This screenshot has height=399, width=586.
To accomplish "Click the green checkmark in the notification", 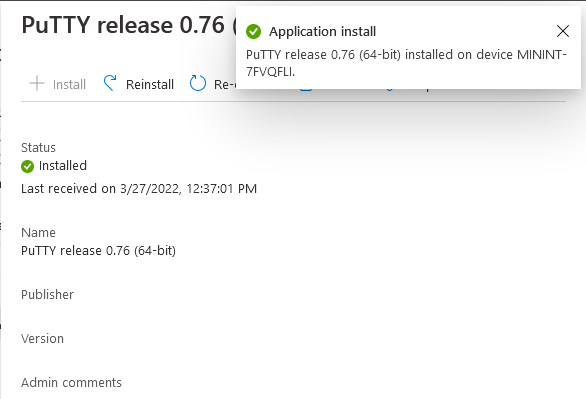I will (253, 31).
